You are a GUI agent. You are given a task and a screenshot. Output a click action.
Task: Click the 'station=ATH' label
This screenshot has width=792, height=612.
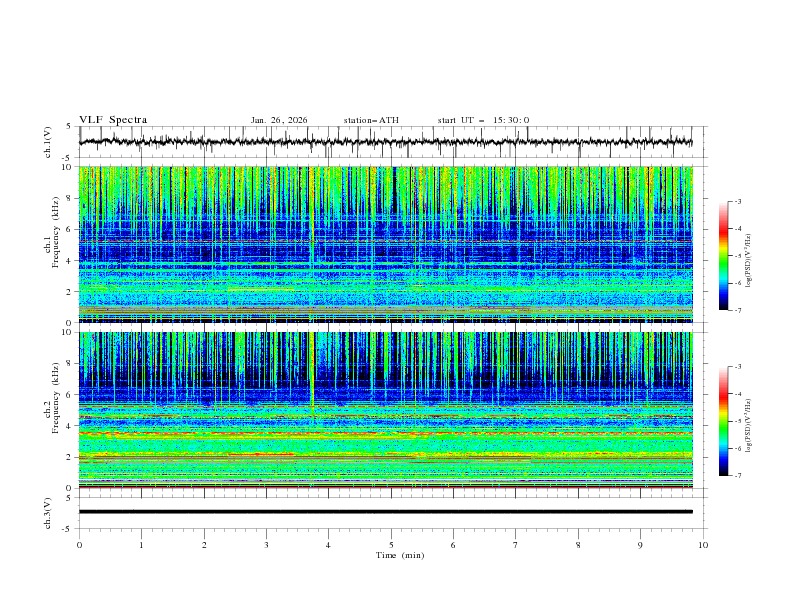point(371,120)
